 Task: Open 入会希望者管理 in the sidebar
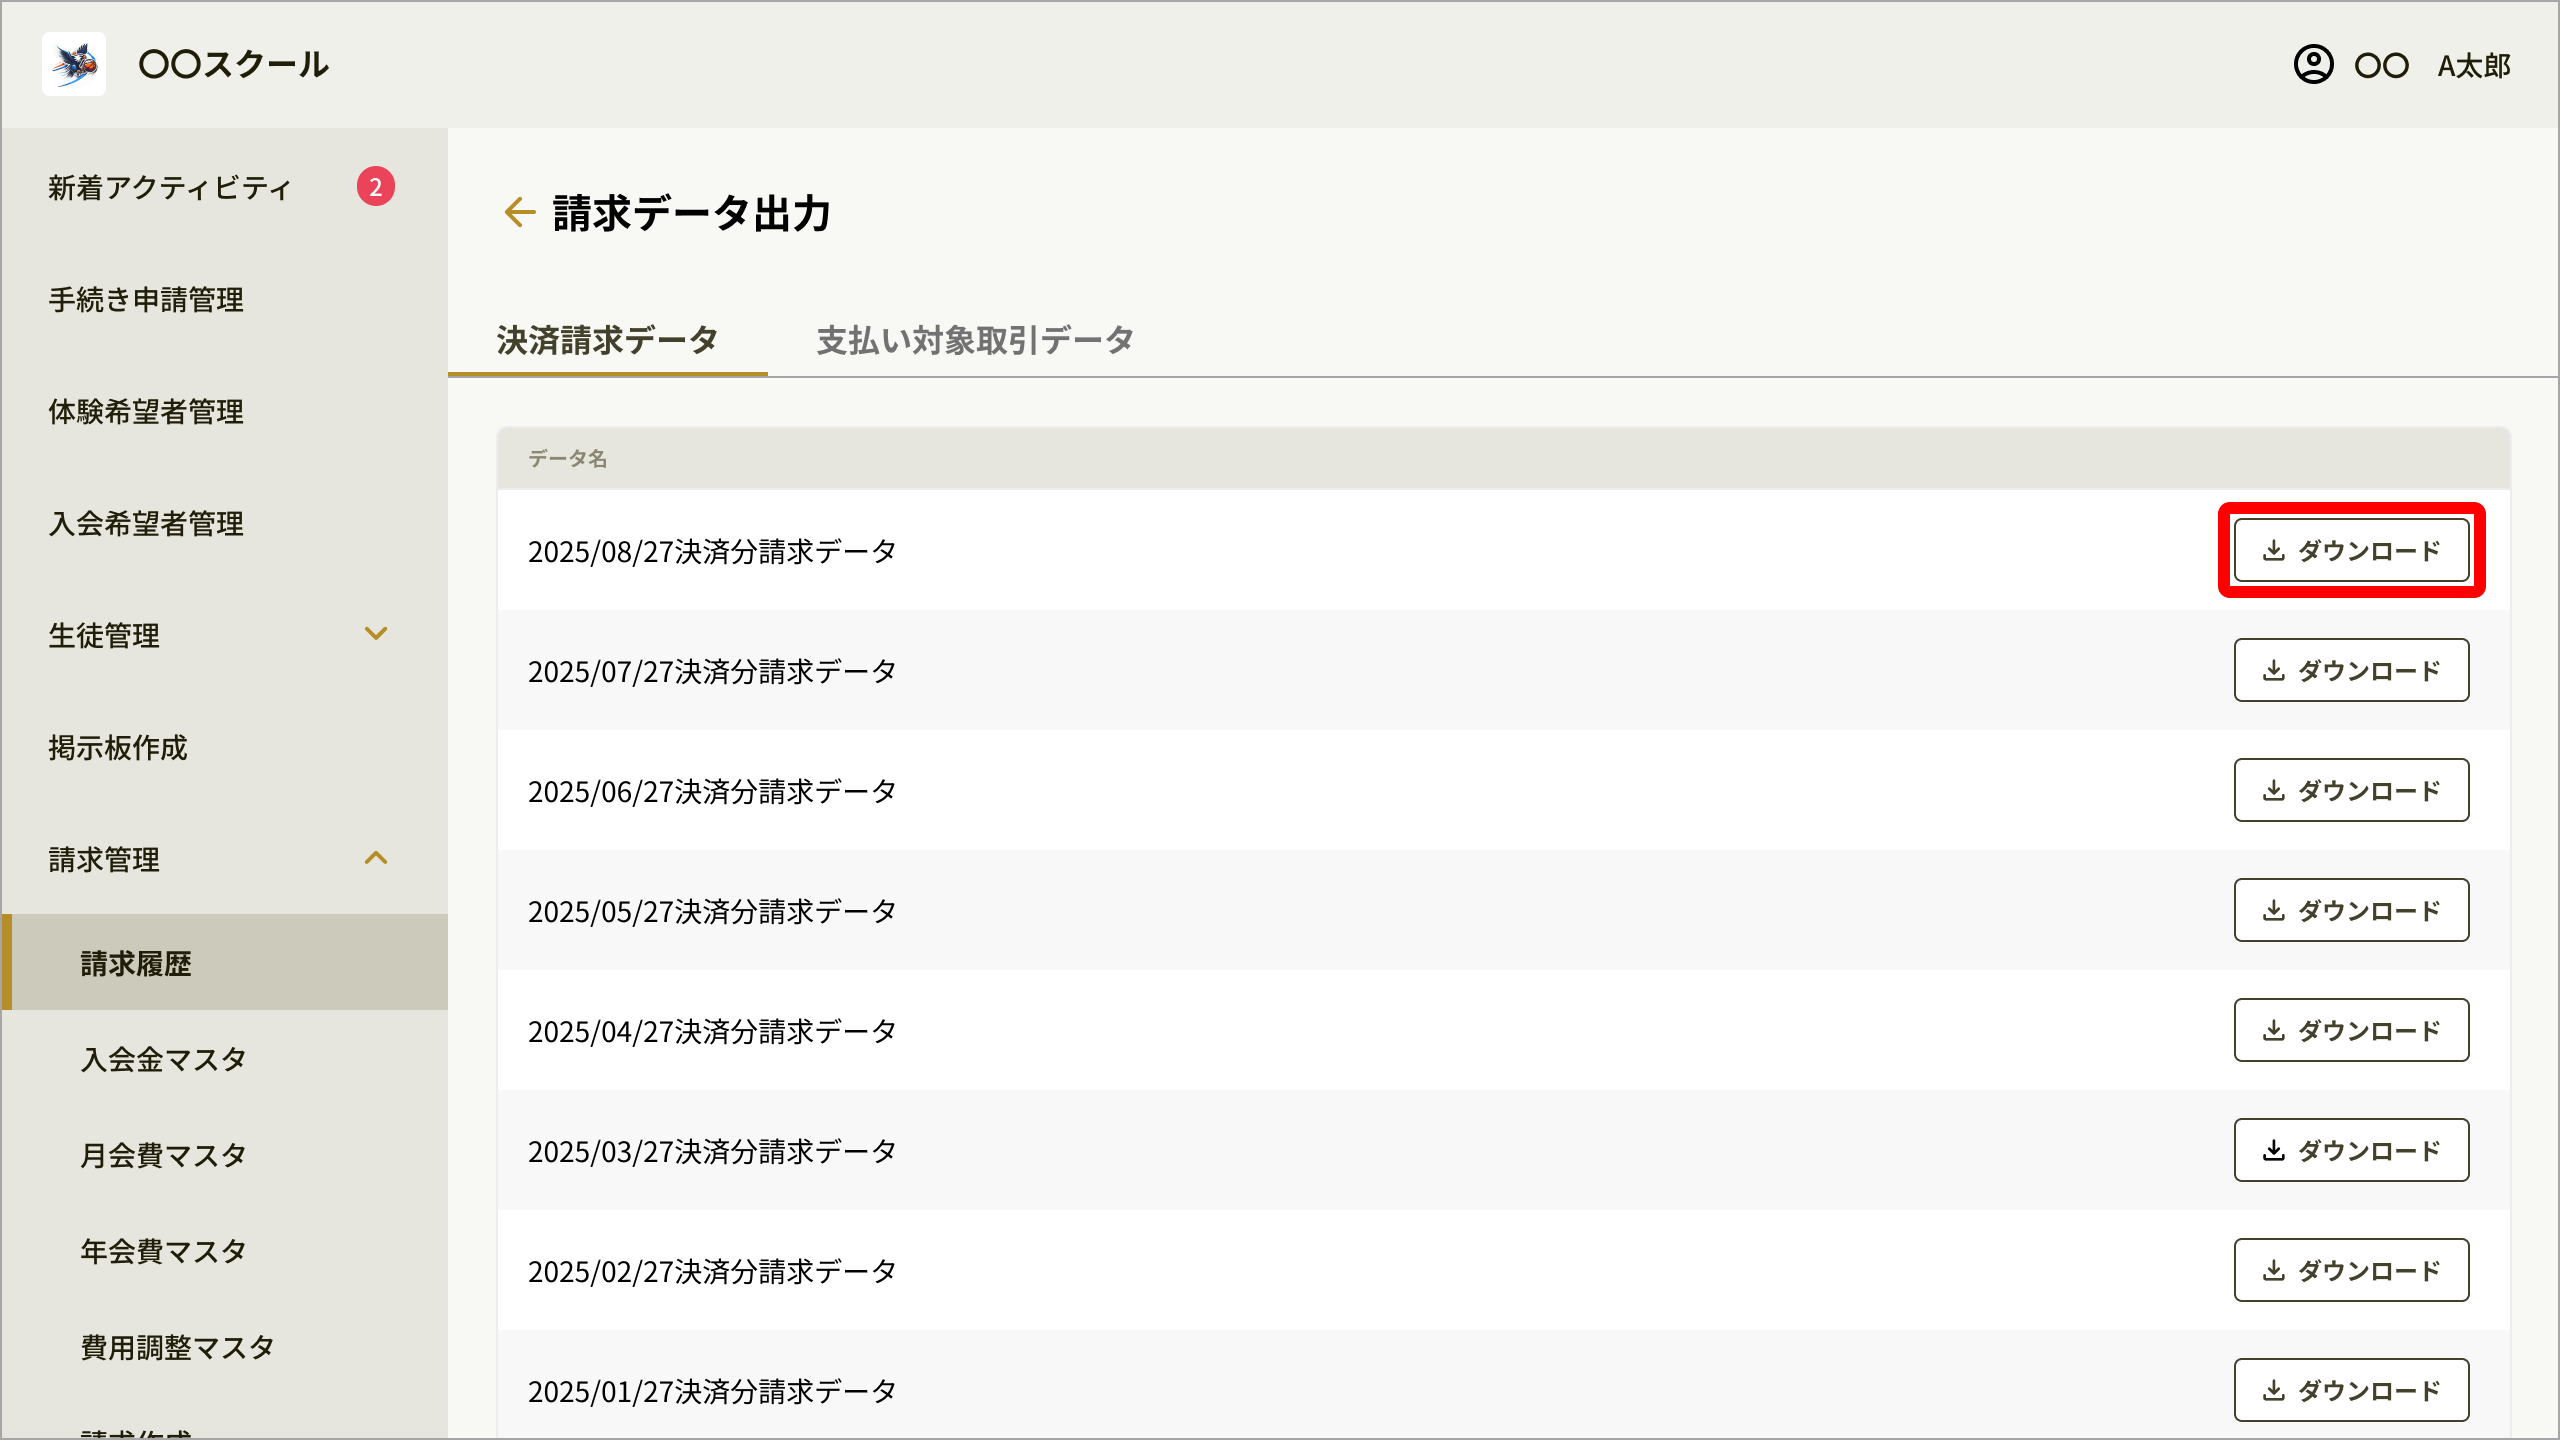click(146, 523)
